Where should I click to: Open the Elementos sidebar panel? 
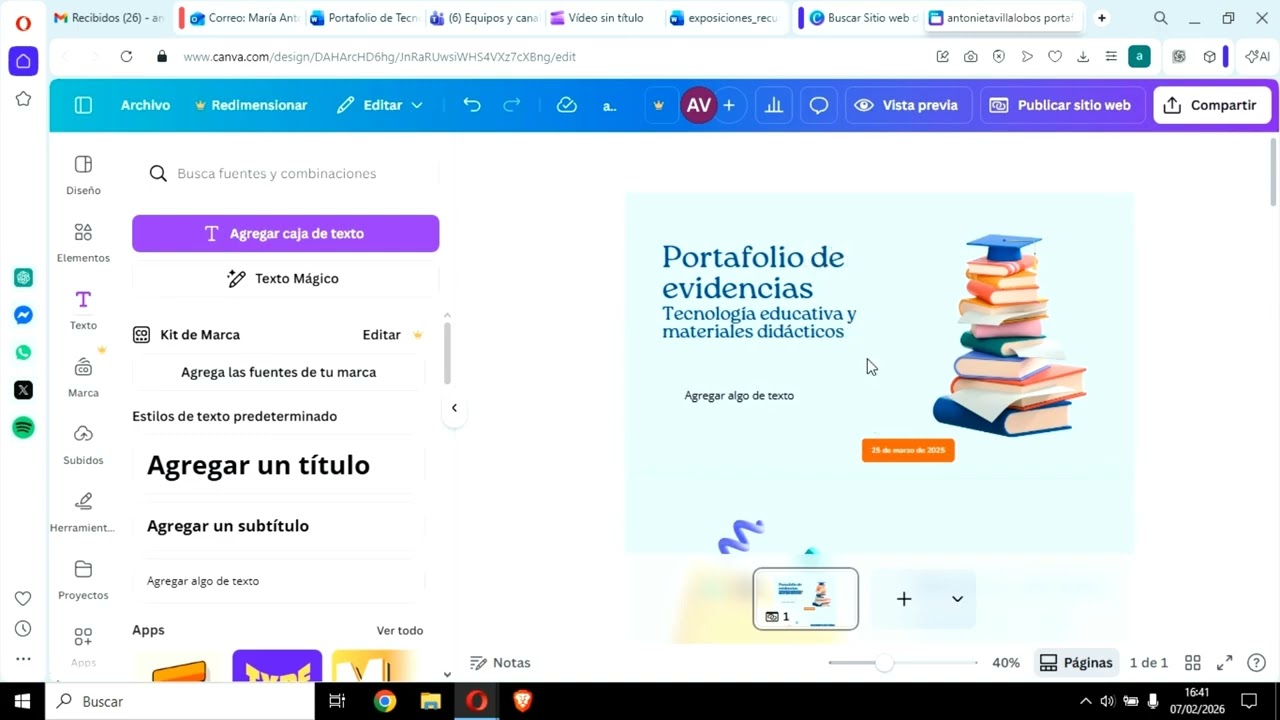83,243
